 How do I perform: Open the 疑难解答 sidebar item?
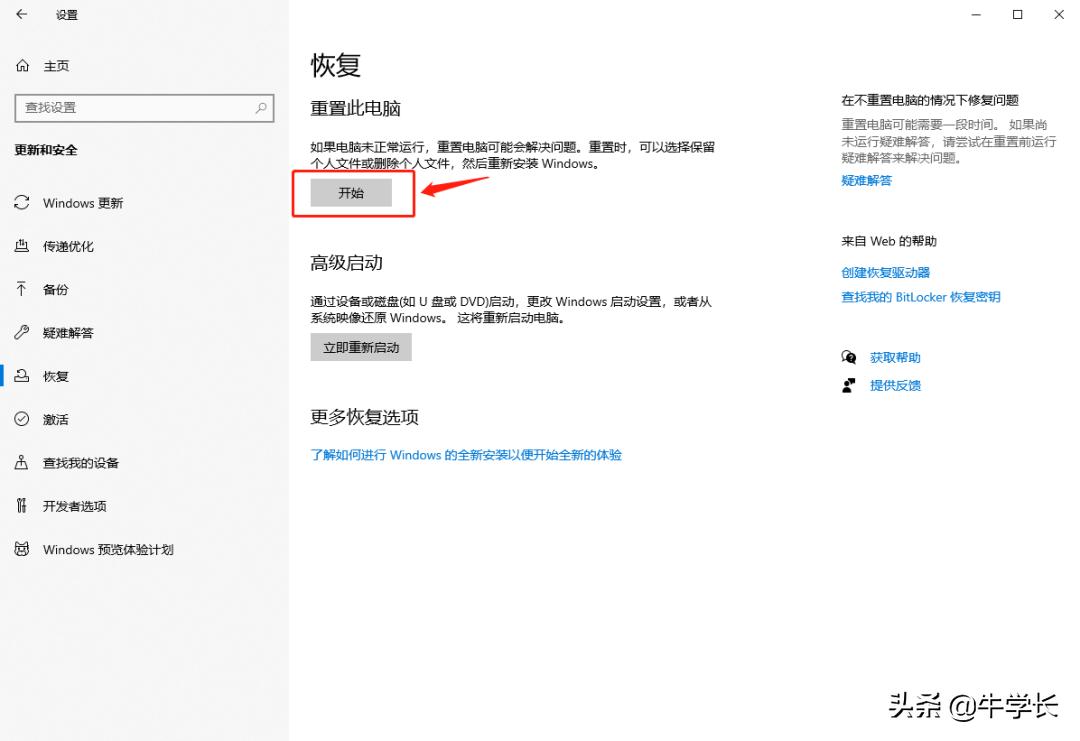(x=22, y=332)
